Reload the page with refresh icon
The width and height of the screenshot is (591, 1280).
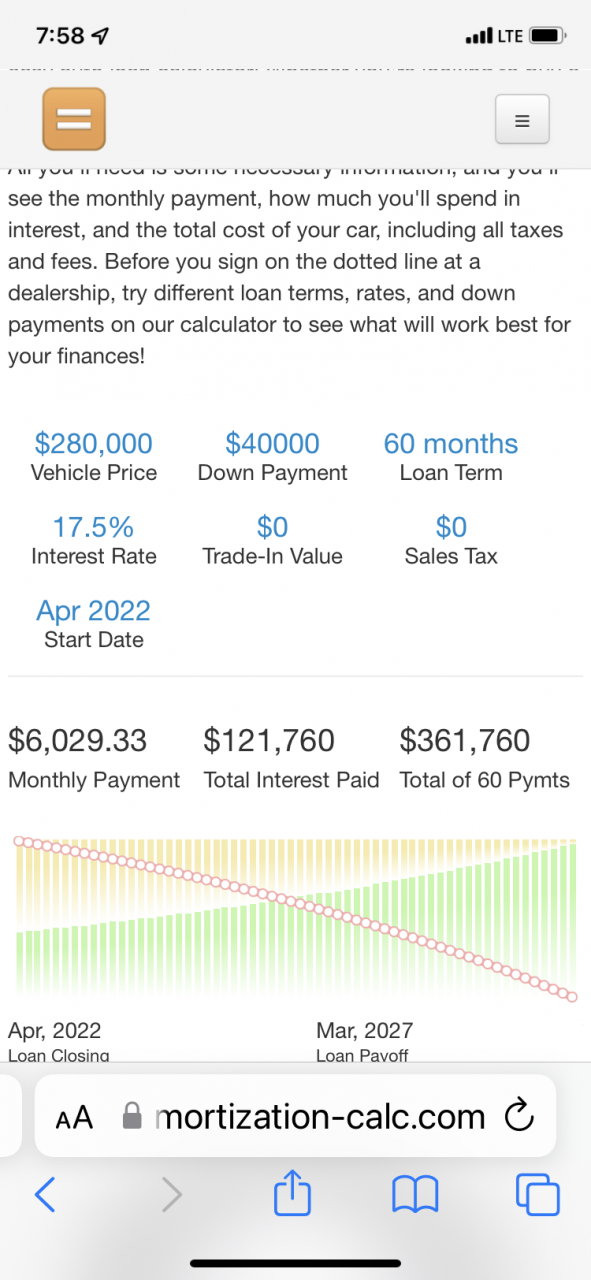click(519, 1116)
